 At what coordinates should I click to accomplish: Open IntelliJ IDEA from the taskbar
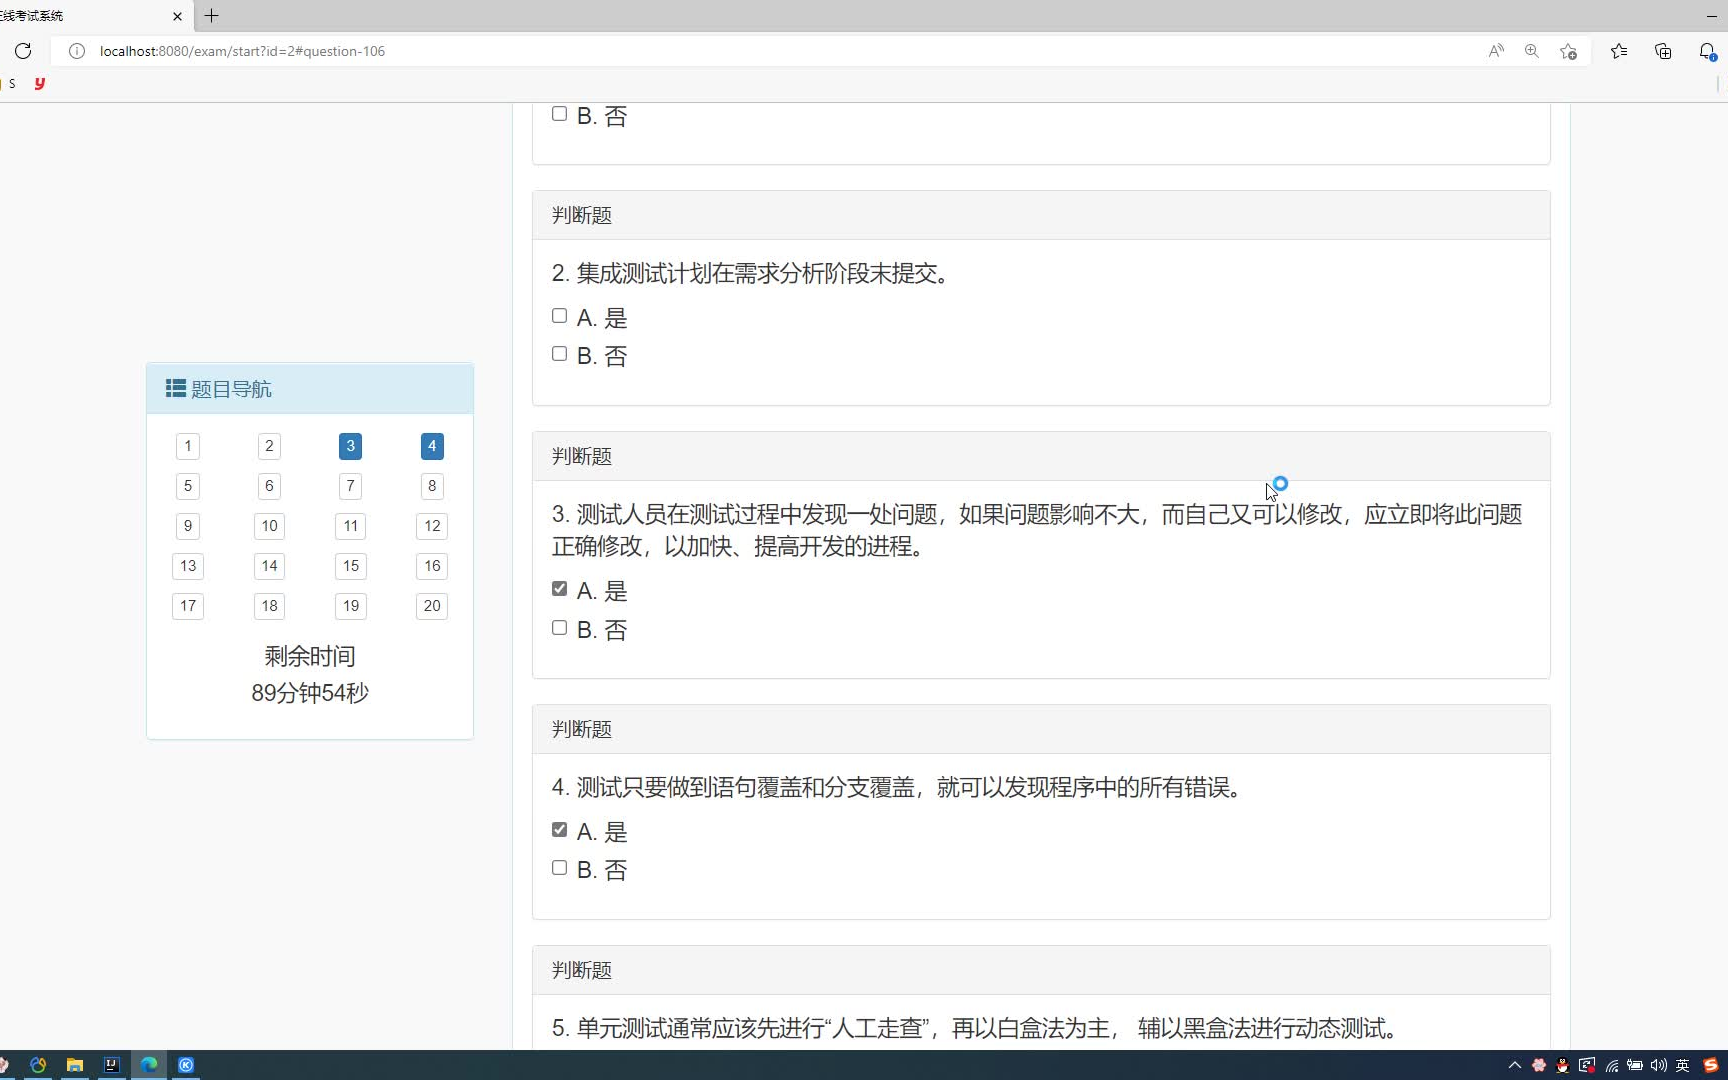click(112, 1064)
